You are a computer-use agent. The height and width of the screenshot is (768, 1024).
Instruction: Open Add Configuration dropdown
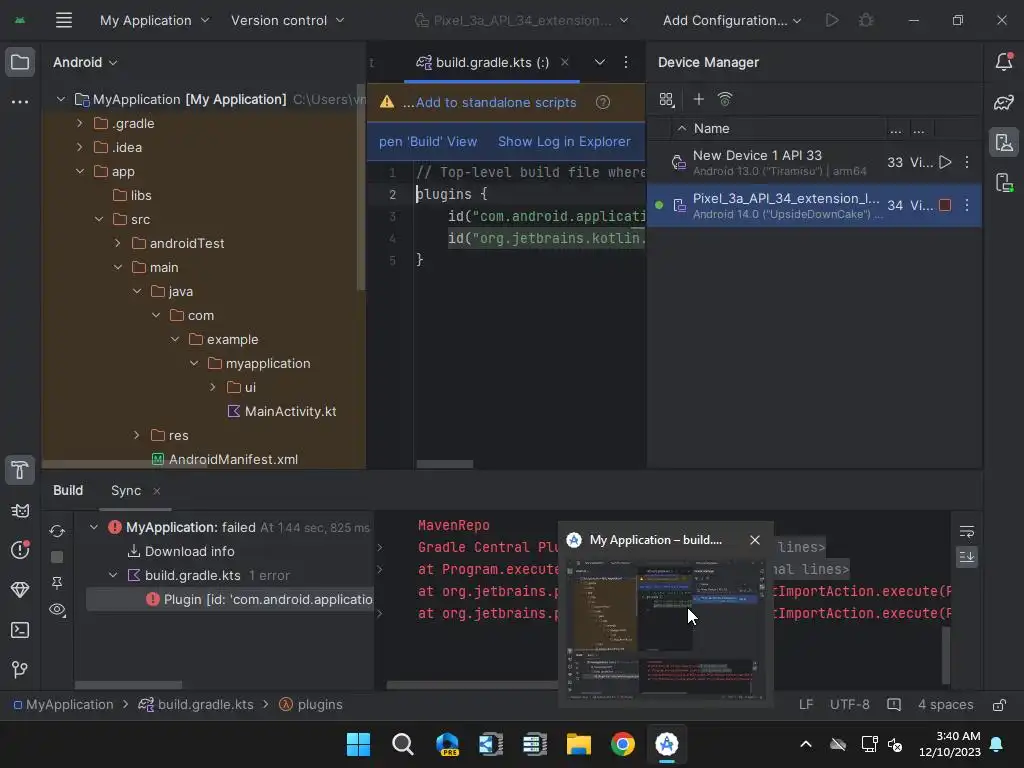pyautogui.click(x=732, y=20)
